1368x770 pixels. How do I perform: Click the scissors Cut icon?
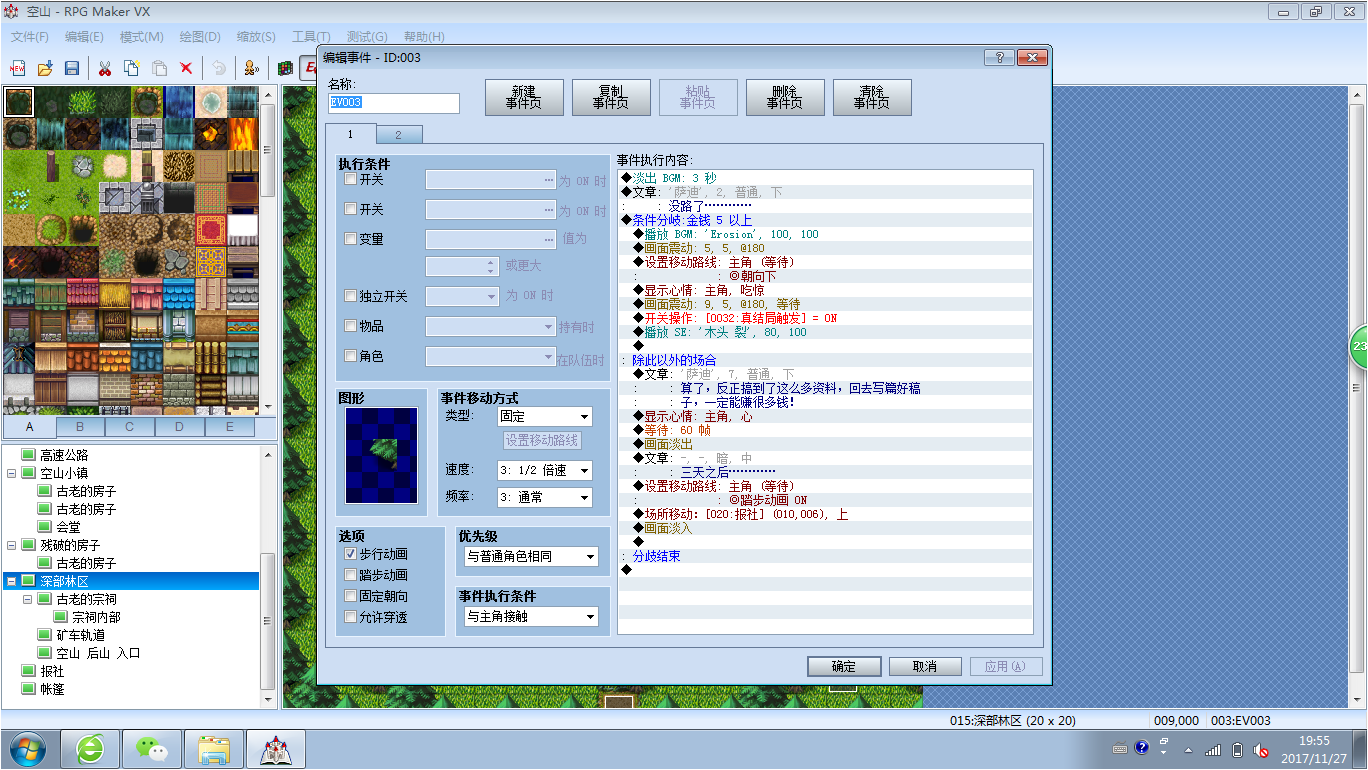click(x=104, y=68)
